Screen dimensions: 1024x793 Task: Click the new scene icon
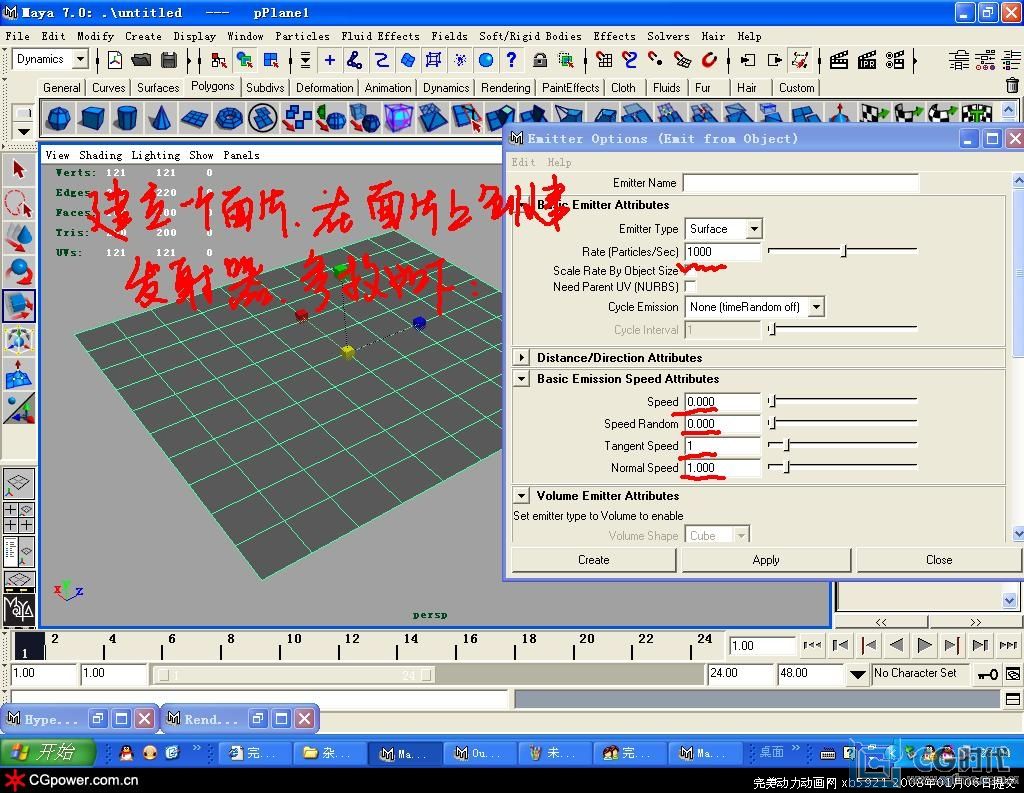(x=115, y=61)
